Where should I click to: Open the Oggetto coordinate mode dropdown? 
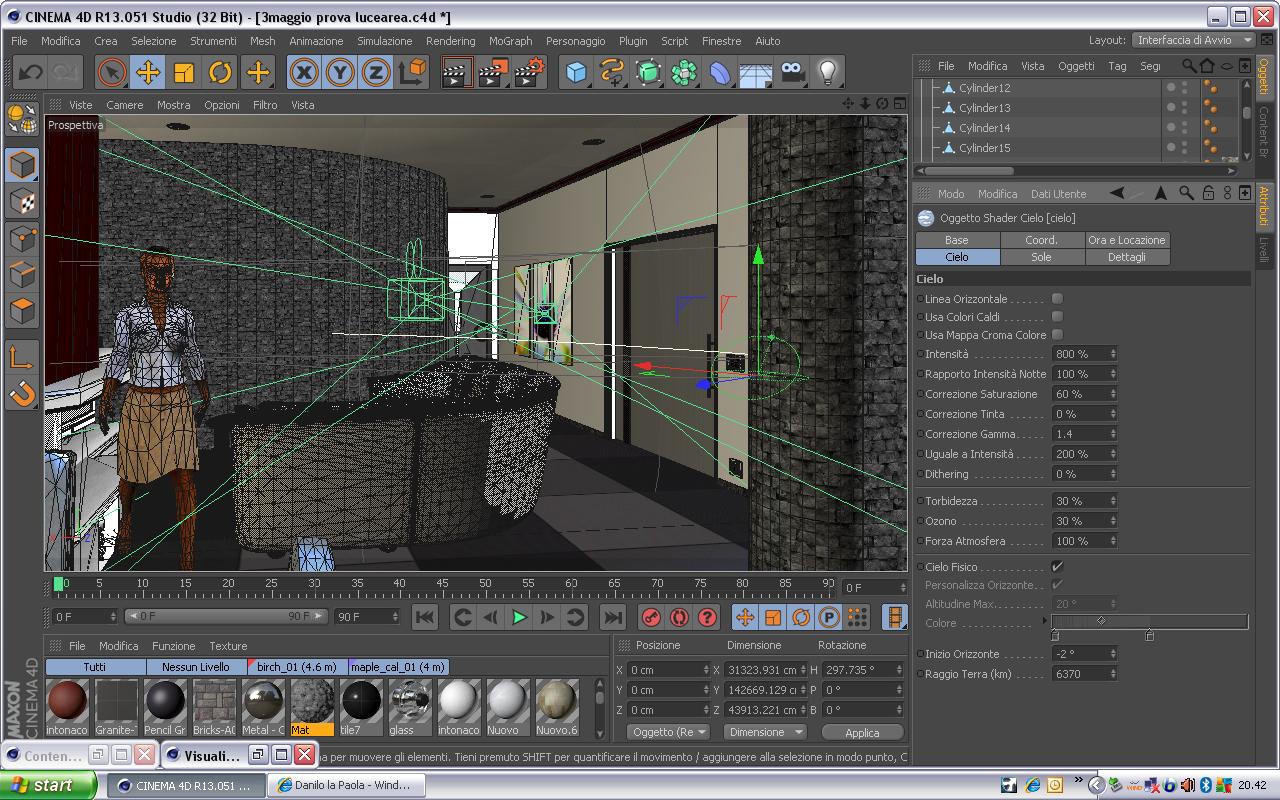coord(669,732)
